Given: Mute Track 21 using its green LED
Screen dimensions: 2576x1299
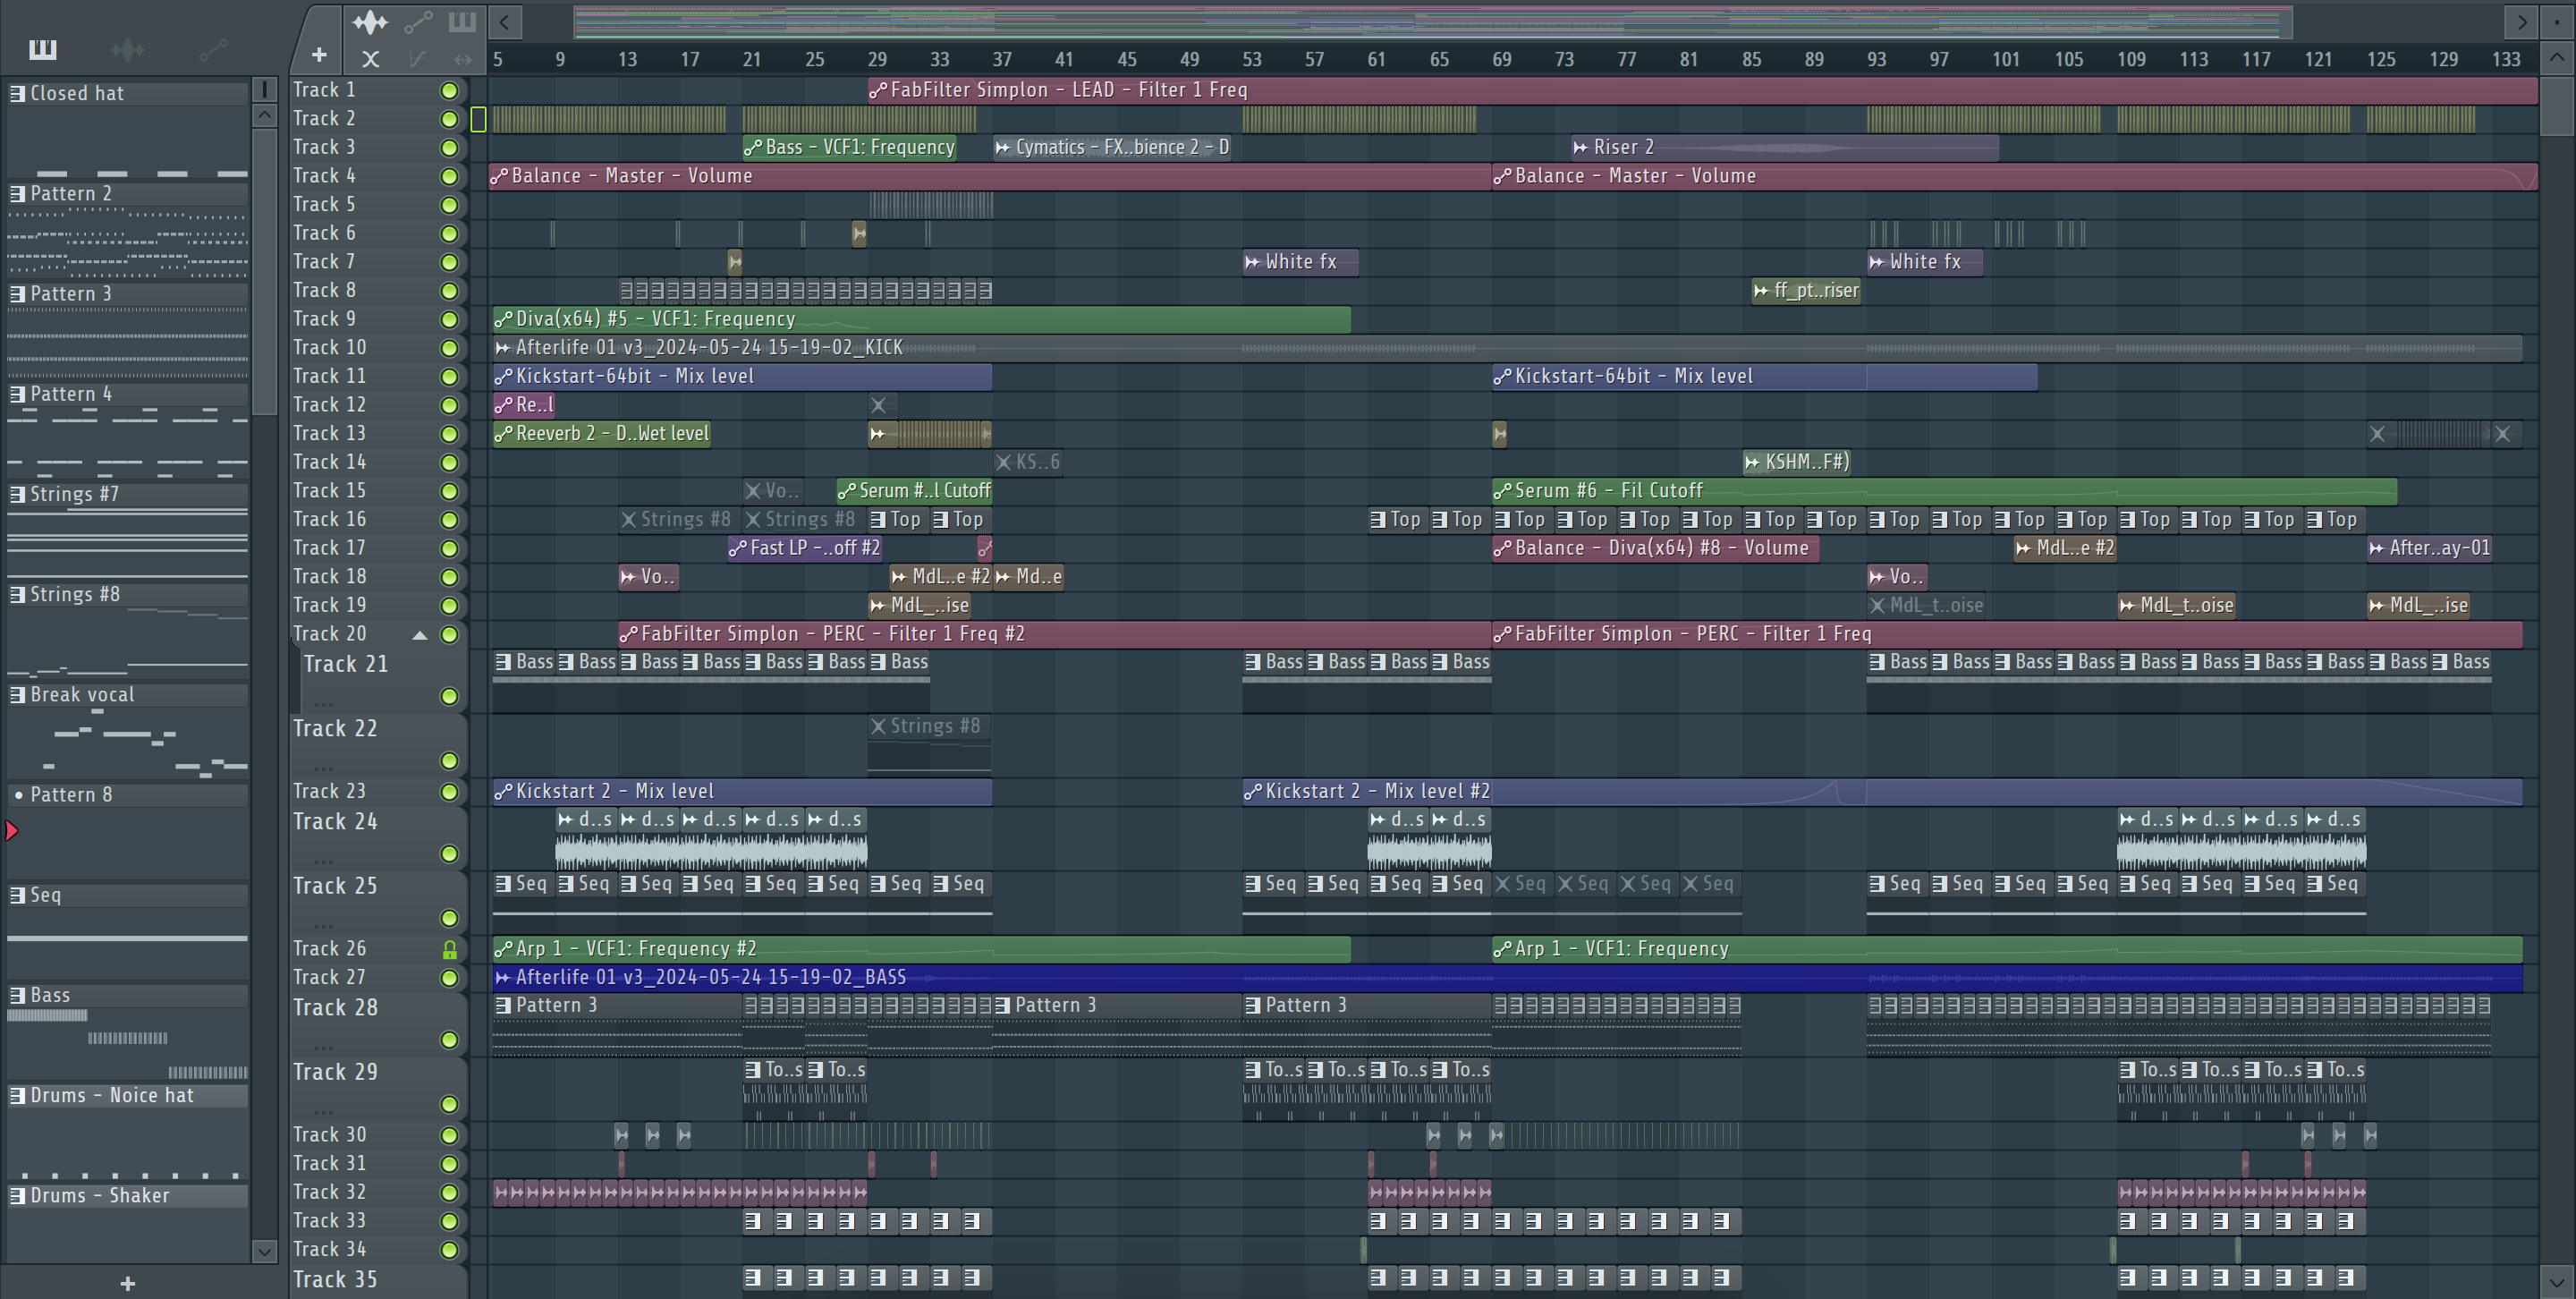Looking at the screenshot, I should [450, 696].
